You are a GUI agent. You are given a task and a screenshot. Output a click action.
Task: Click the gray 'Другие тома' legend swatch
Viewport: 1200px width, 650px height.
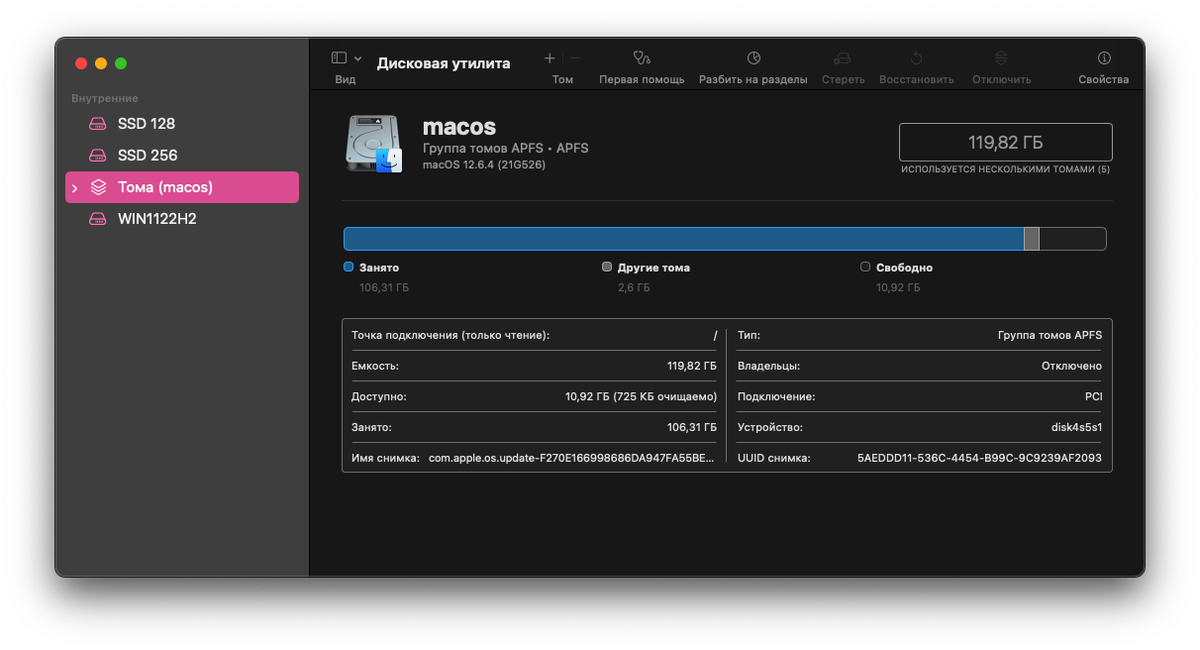point(607,267)
